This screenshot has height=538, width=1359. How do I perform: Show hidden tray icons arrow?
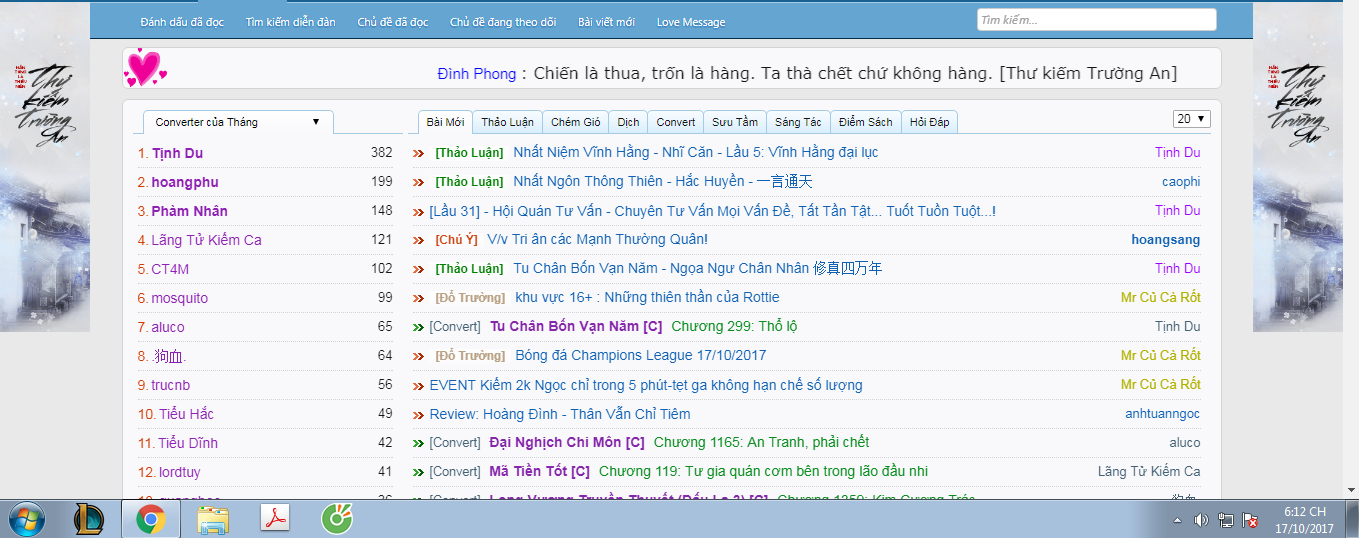coord(1178,520)
